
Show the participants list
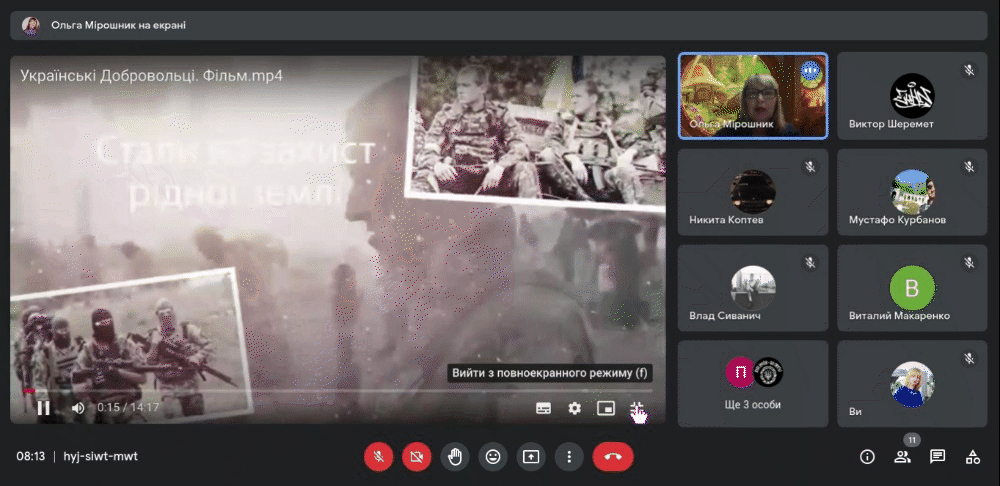(902, 457)
